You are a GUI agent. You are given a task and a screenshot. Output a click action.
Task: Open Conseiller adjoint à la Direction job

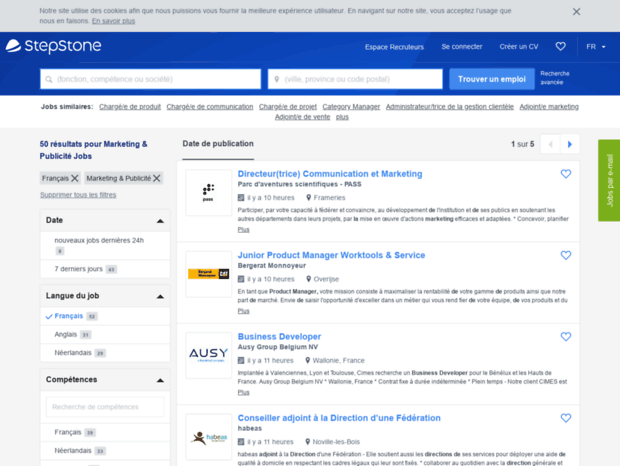pos(339,418)
